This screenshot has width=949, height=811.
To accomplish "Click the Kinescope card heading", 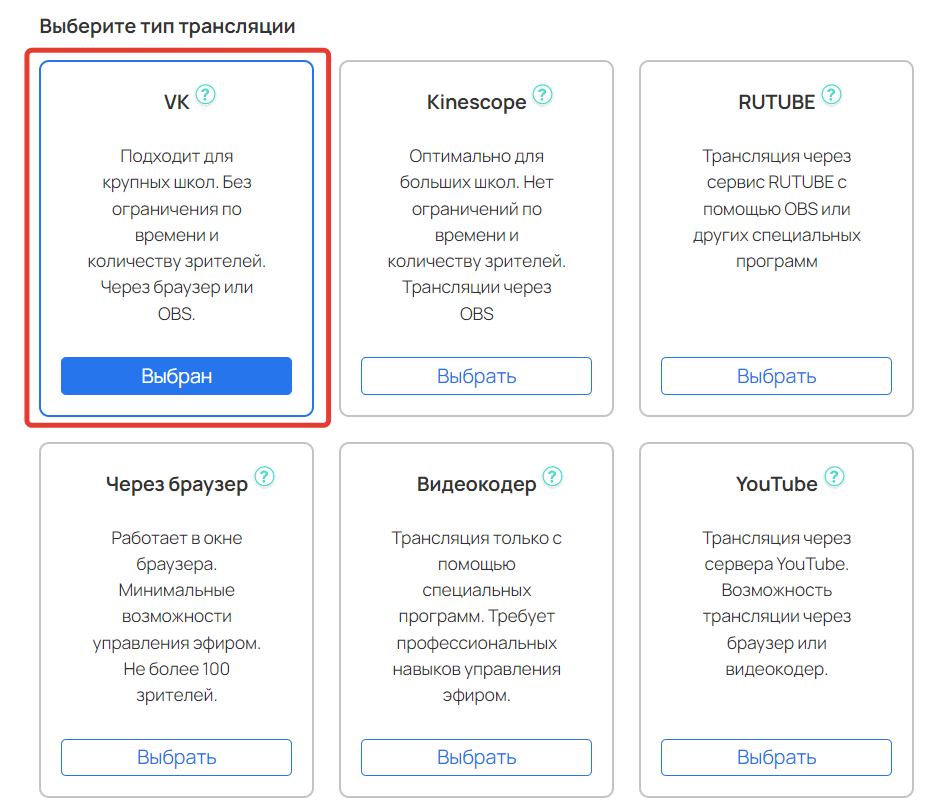I will coord(476,102).
